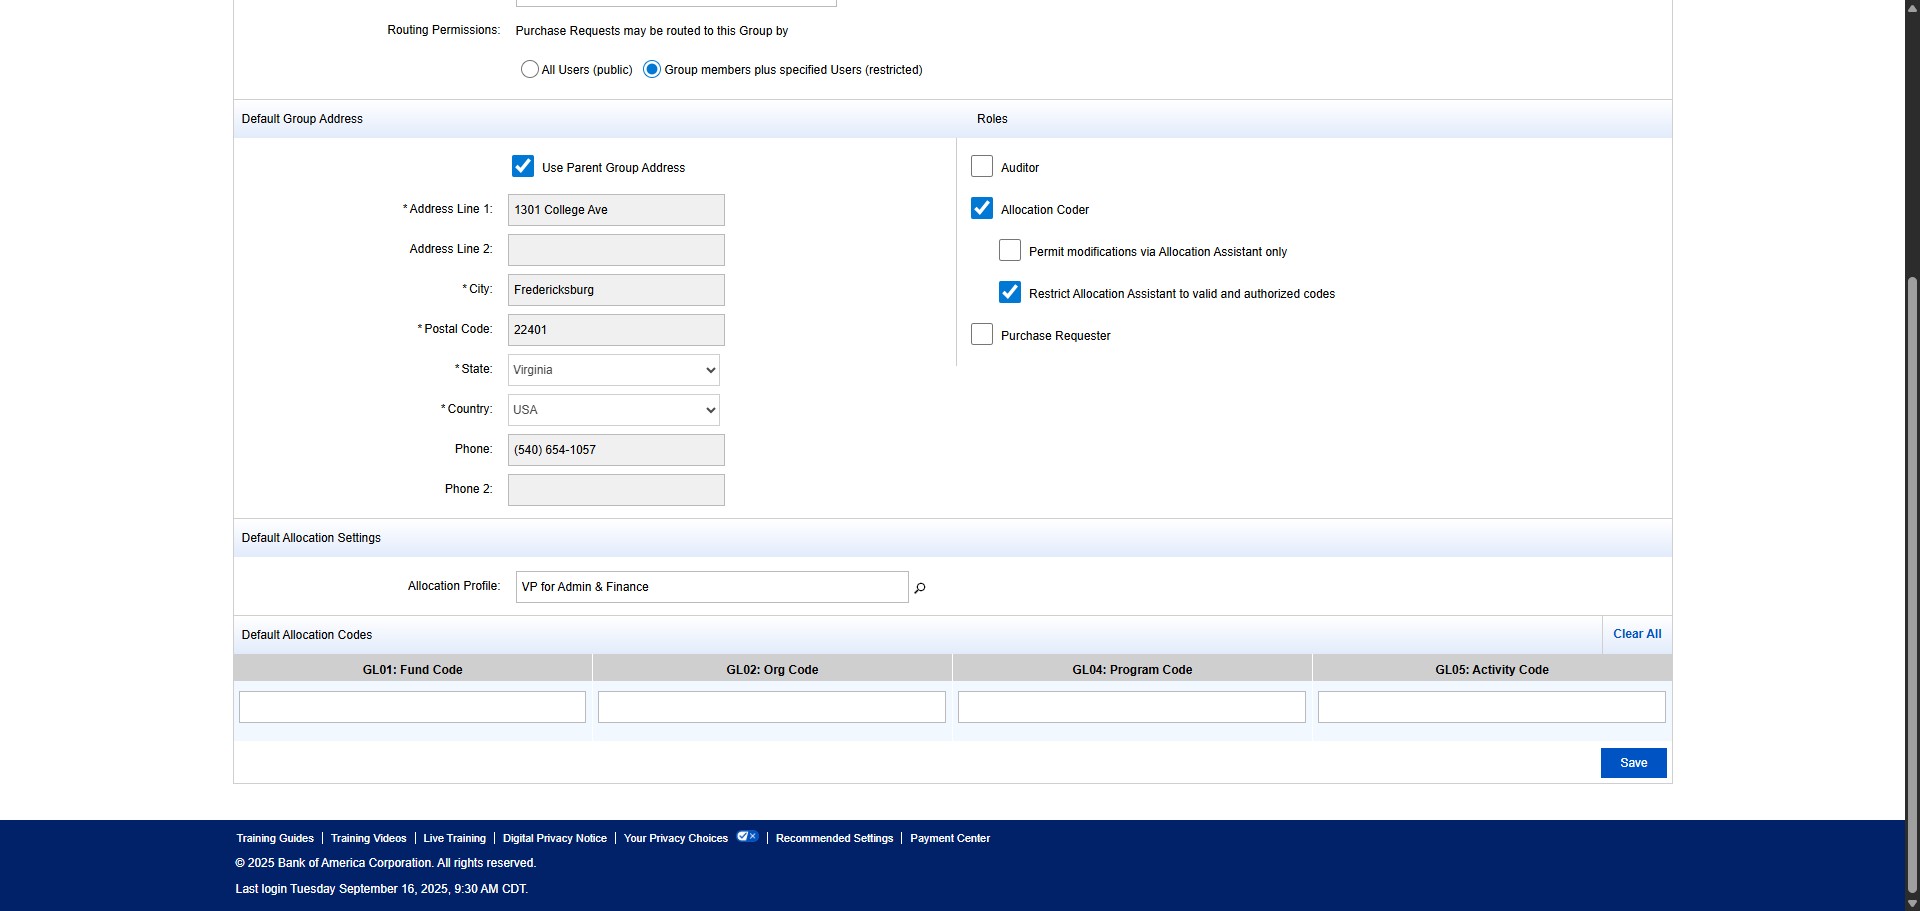The height and width of the screenshot is (911, 1920).
Task: Click the scrollbar down arrow
Action: point(1911,902)
